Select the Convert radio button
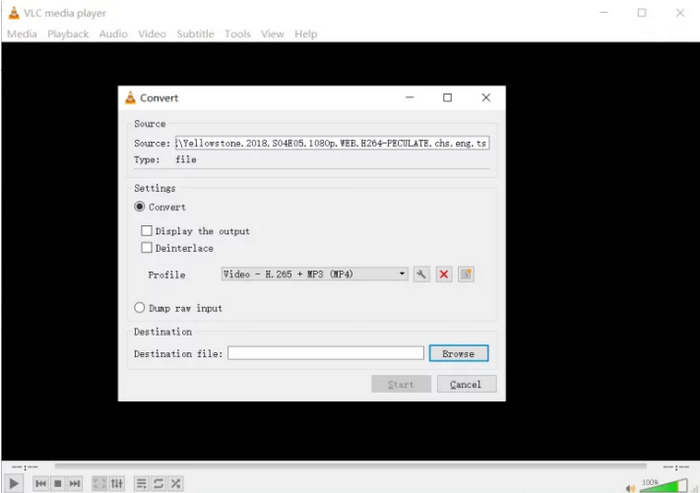The height and width of the screenshot is (493, 700). 140,207
